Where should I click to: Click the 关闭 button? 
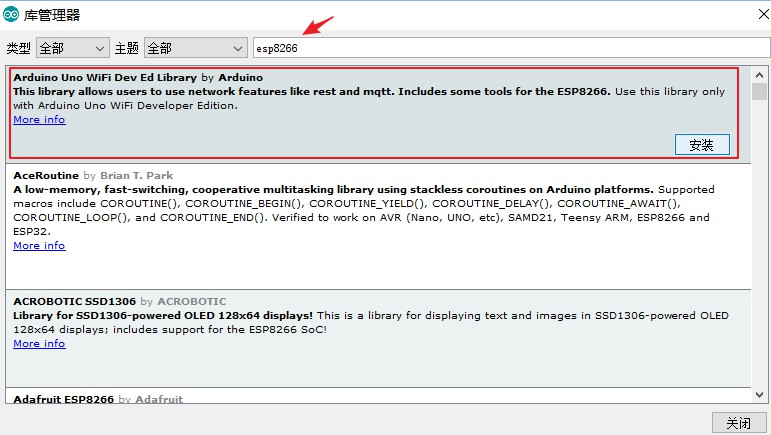(x=739, y=423)
